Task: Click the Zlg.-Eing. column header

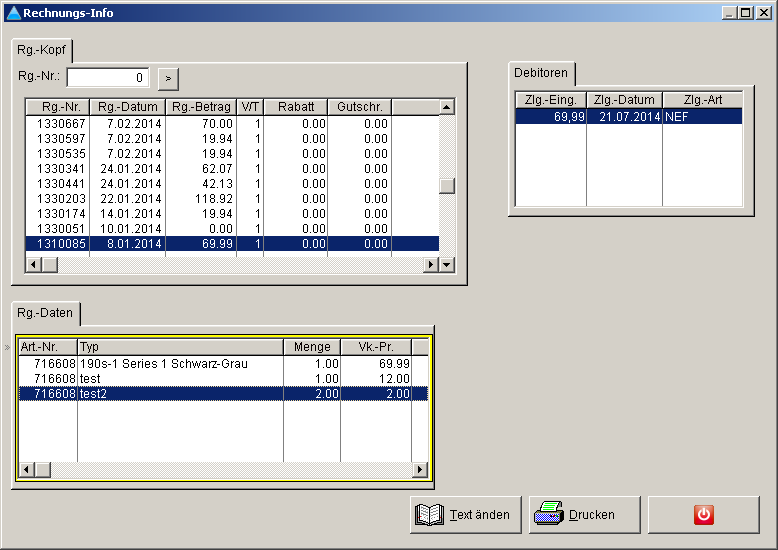Action: tap(551, 100)
